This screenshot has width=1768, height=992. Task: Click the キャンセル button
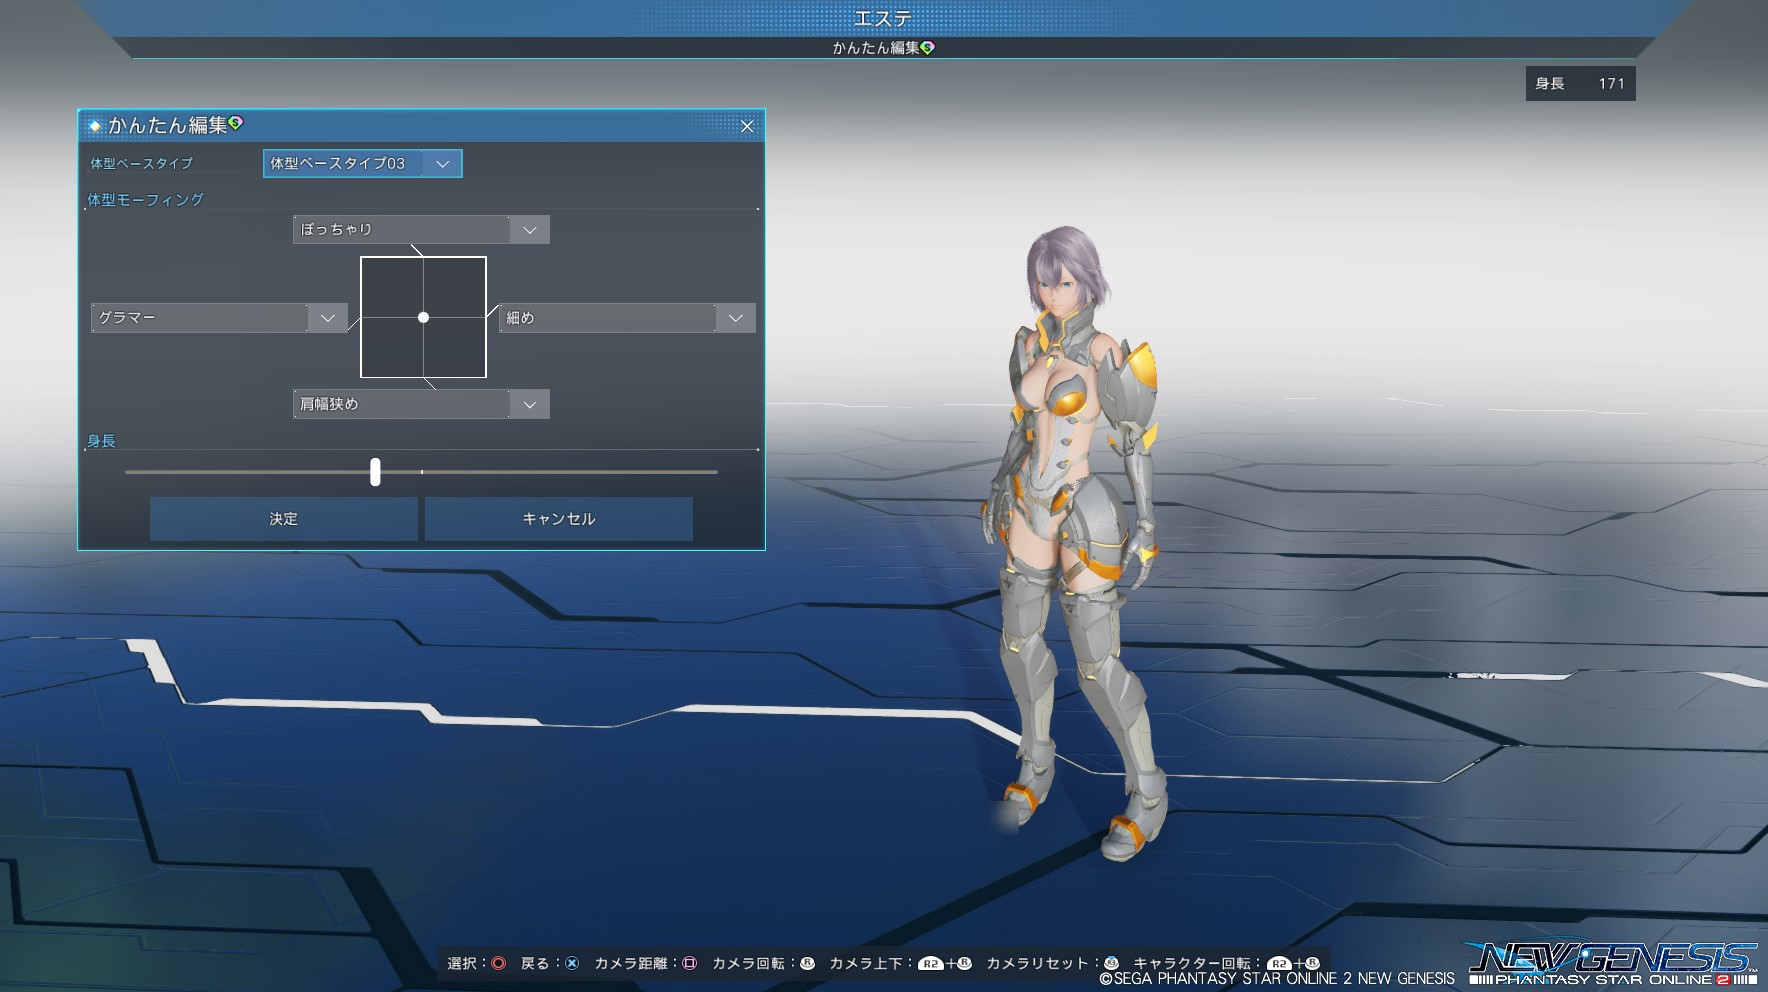pyautogui.click(x=559, y=519)
